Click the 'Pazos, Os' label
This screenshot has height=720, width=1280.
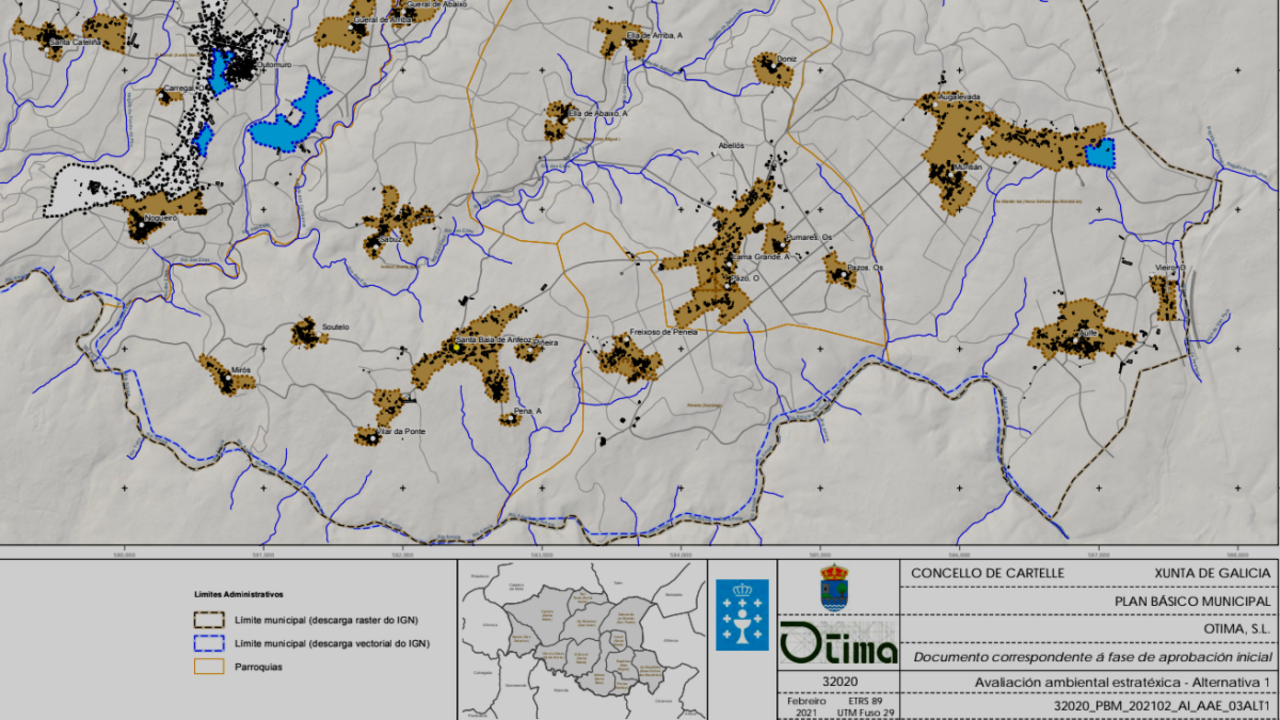[865, 268]
